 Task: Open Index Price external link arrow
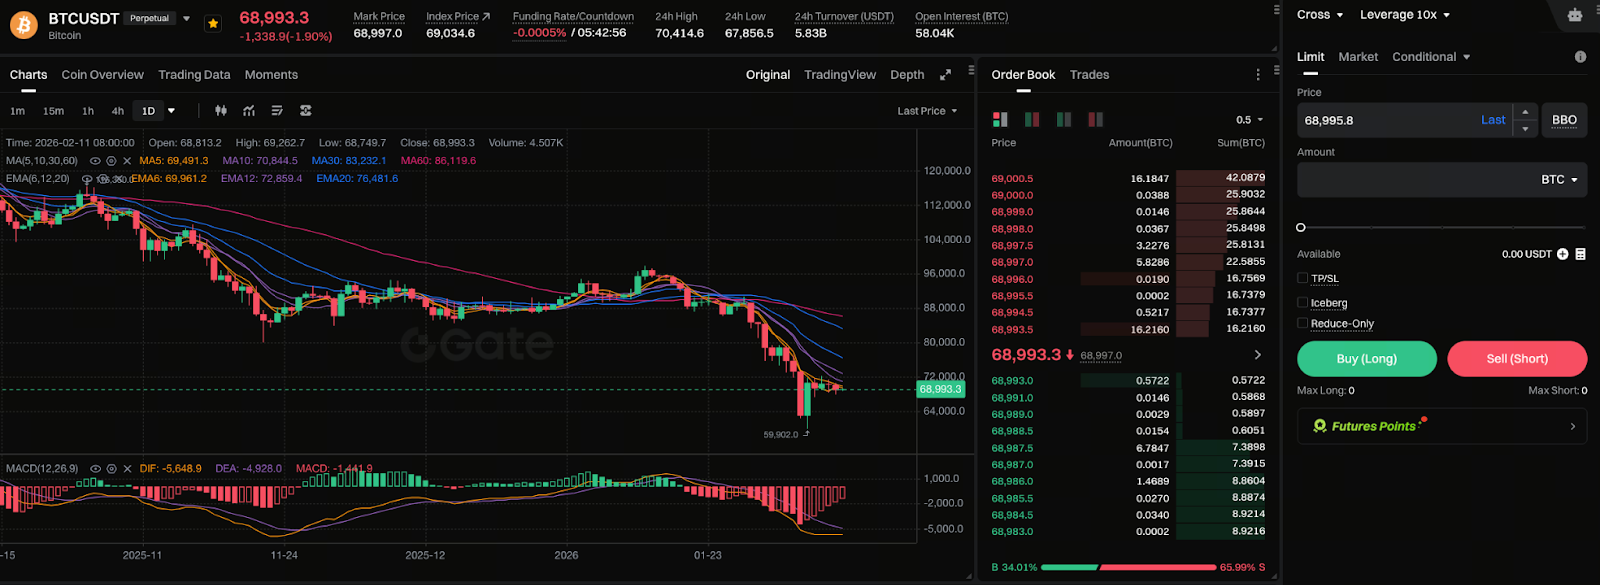coord(486,16)
